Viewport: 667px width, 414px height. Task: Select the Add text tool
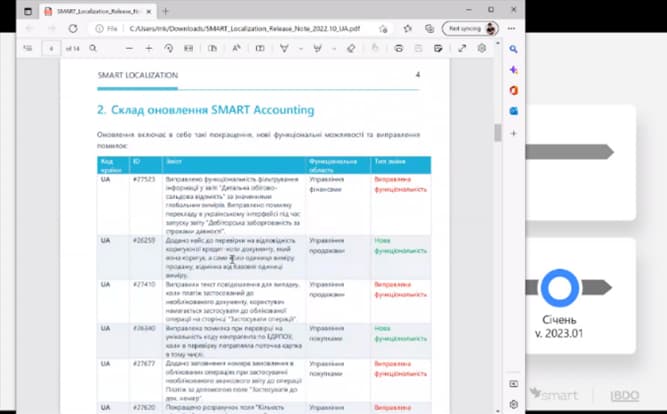pos(260,49)
